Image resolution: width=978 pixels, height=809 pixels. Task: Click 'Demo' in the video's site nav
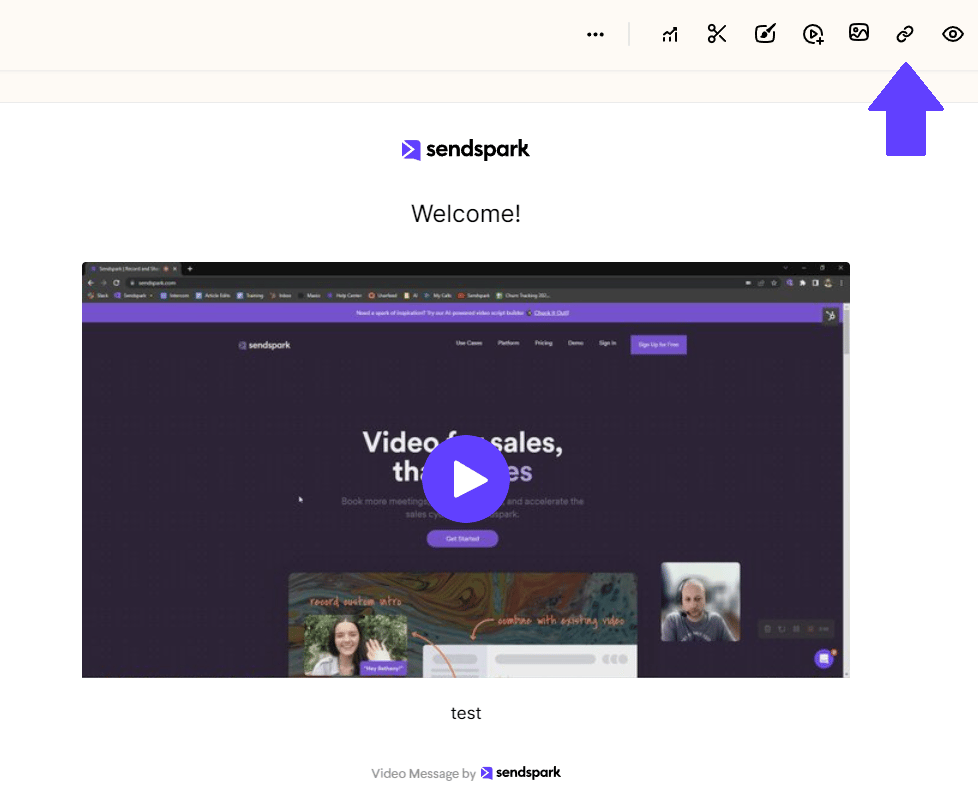[x=576, y=343]
